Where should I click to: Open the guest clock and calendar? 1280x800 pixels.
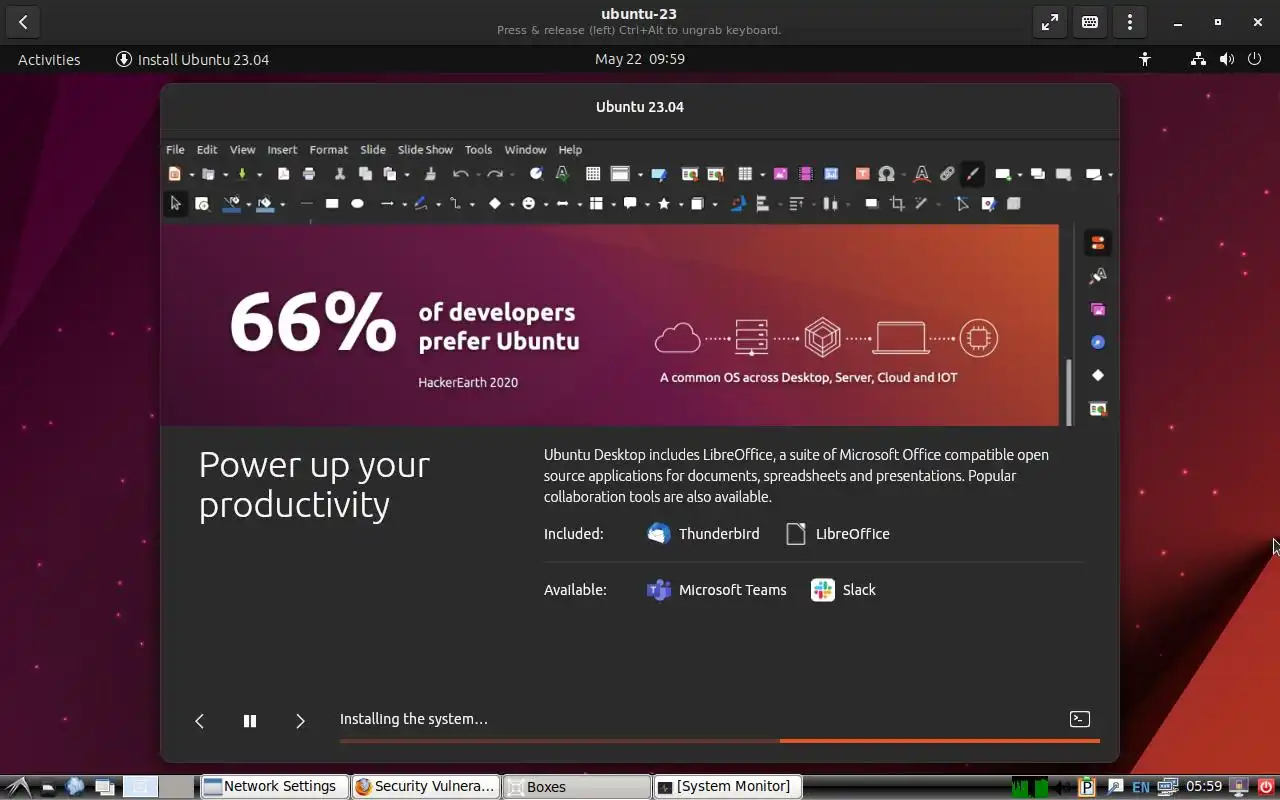[x=640, y=59]
